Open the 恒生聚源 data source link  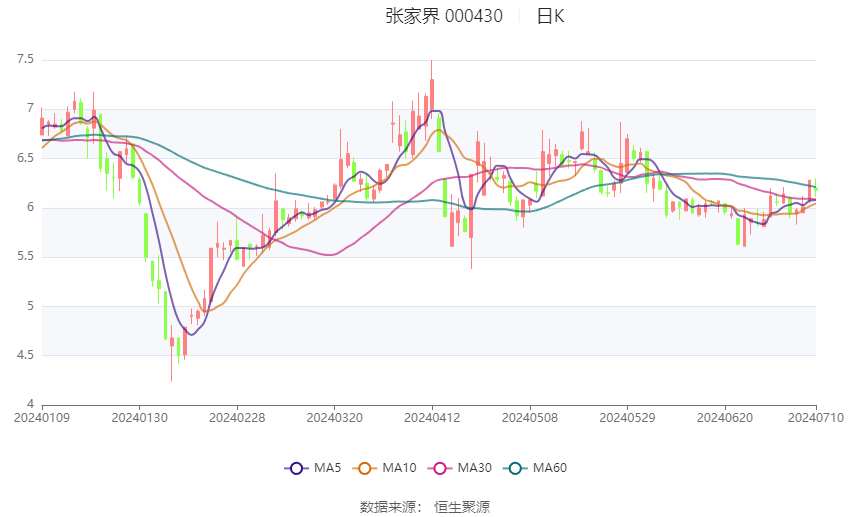[x=462, y=507]
